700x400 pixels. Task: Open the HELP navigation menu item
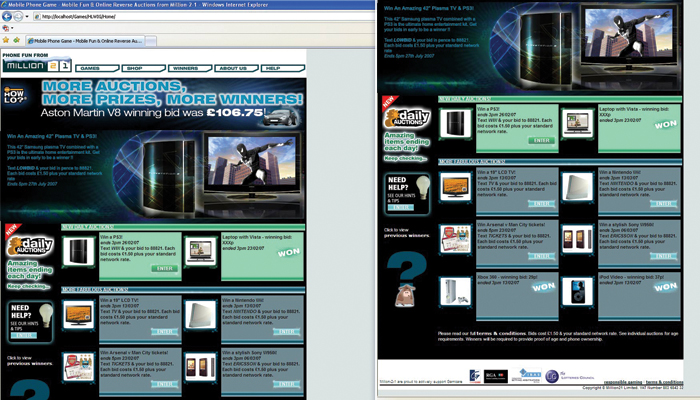tap(283, 68)
